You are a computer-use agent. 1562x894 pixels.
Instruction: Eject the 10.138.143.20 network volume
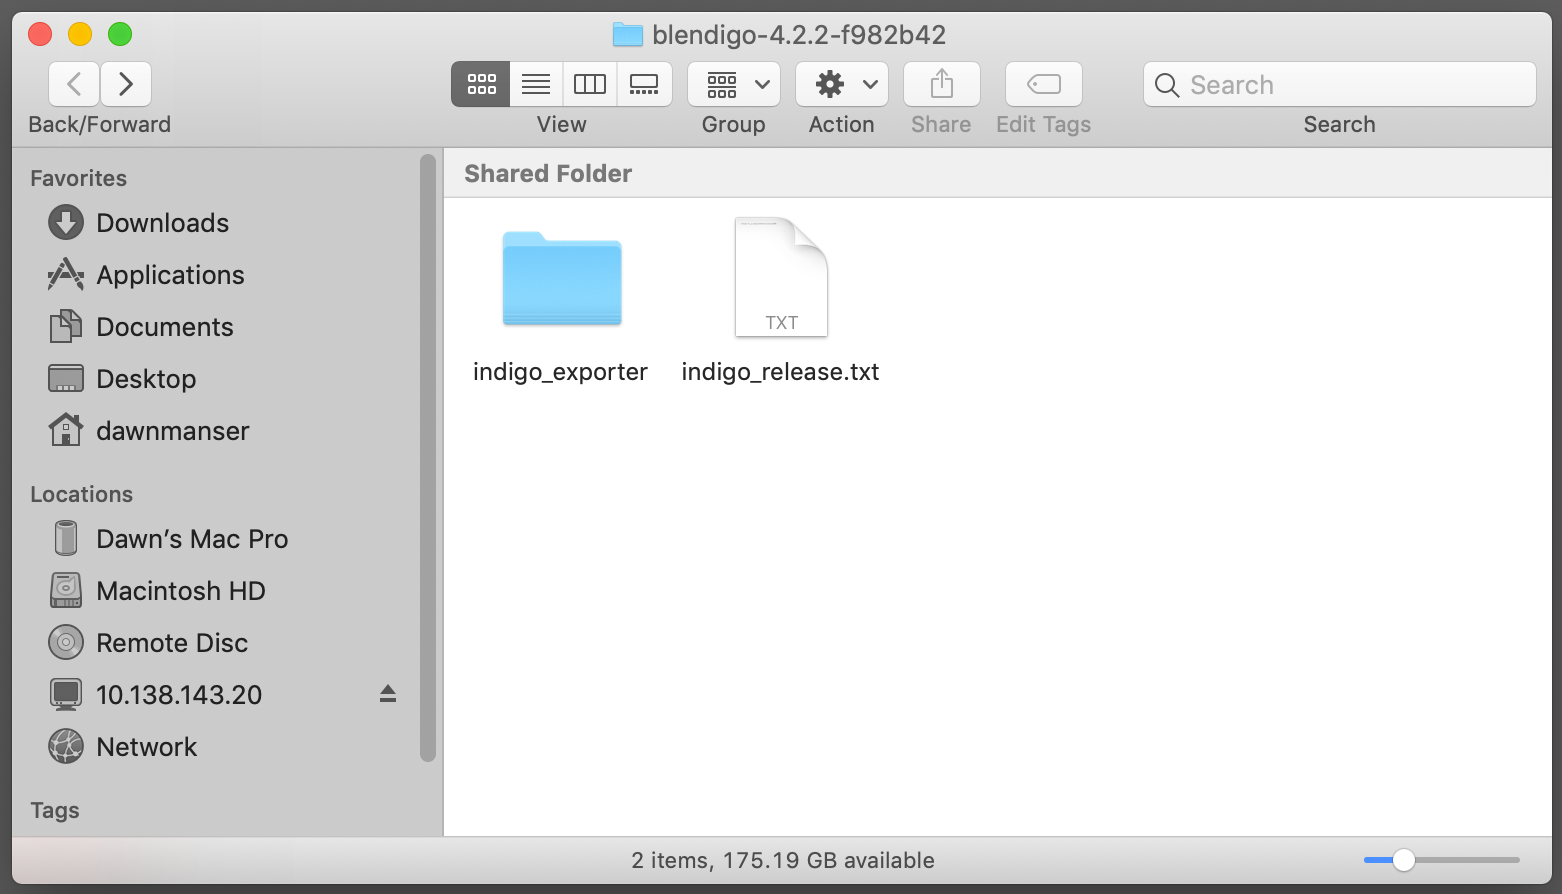point(388,694)
